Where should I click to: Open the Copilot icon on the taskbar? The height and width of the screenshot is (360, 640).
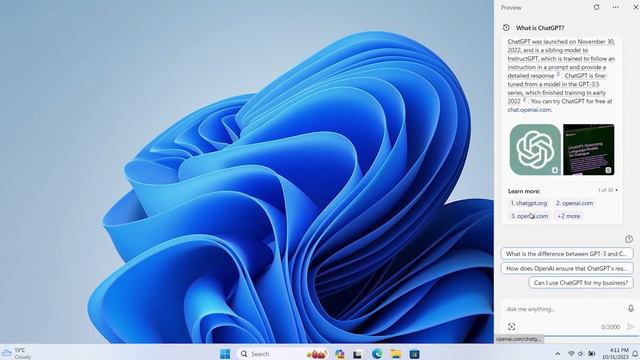(340, 353)
